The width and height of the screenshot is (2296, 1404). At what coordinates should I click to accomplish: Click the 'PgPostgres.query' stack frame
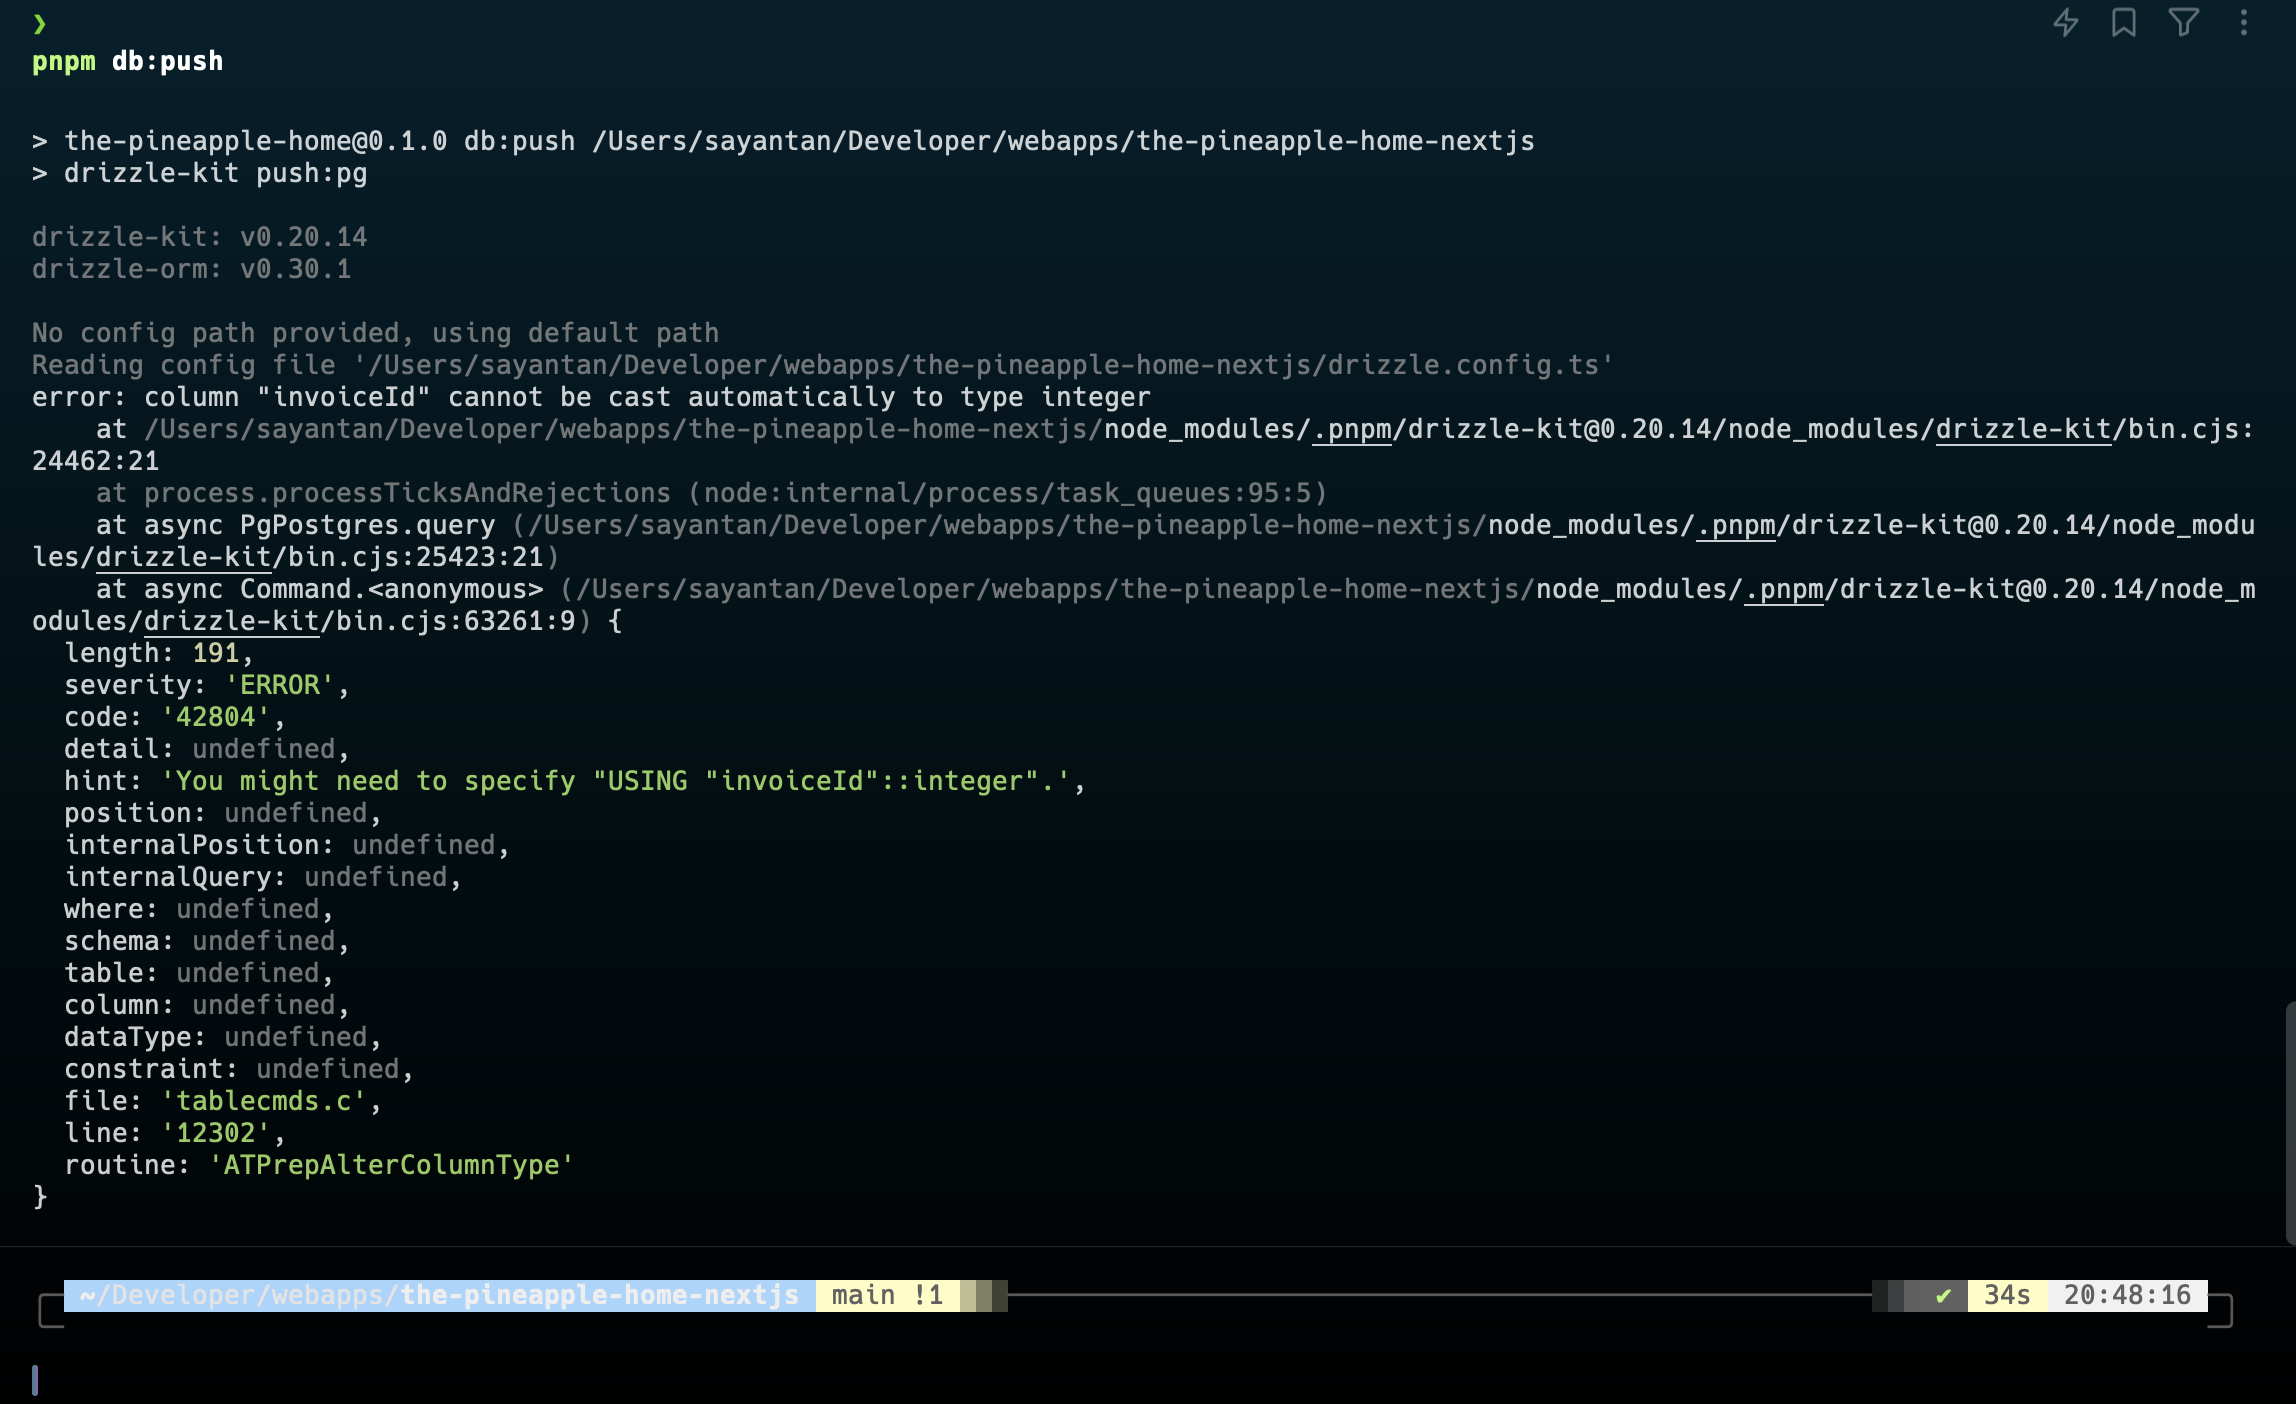368,525
